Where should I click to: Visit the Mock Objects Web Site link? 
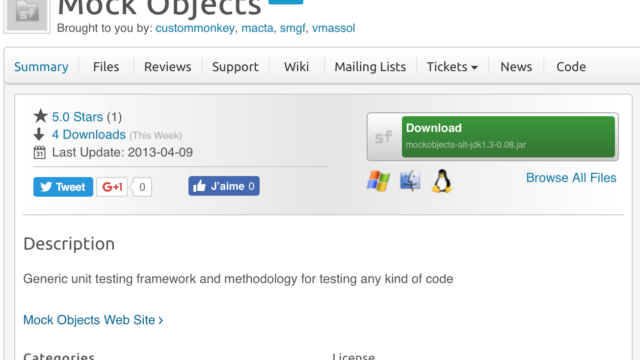click(x=93, y=320)
